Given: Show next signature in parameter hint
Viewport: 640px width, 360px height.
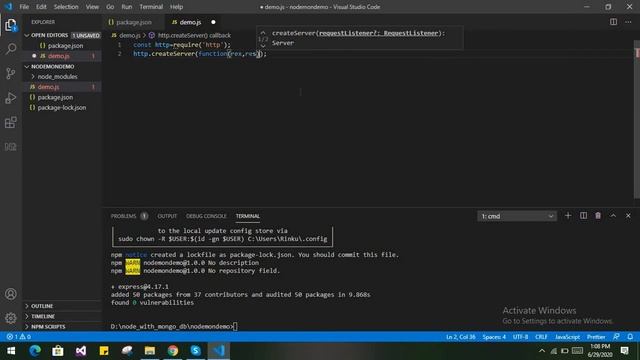Looking at the screenshot, I should 263,46.
